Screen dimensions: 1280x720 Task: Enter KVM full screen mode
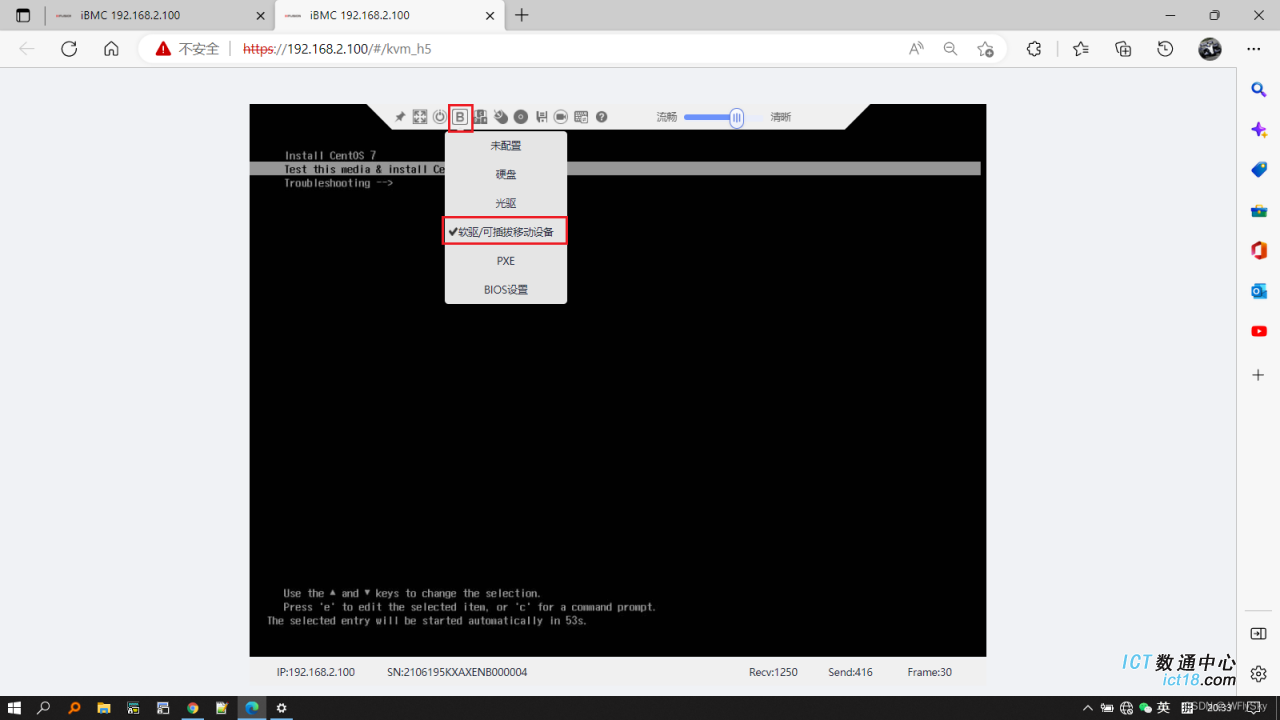(420, 117)
